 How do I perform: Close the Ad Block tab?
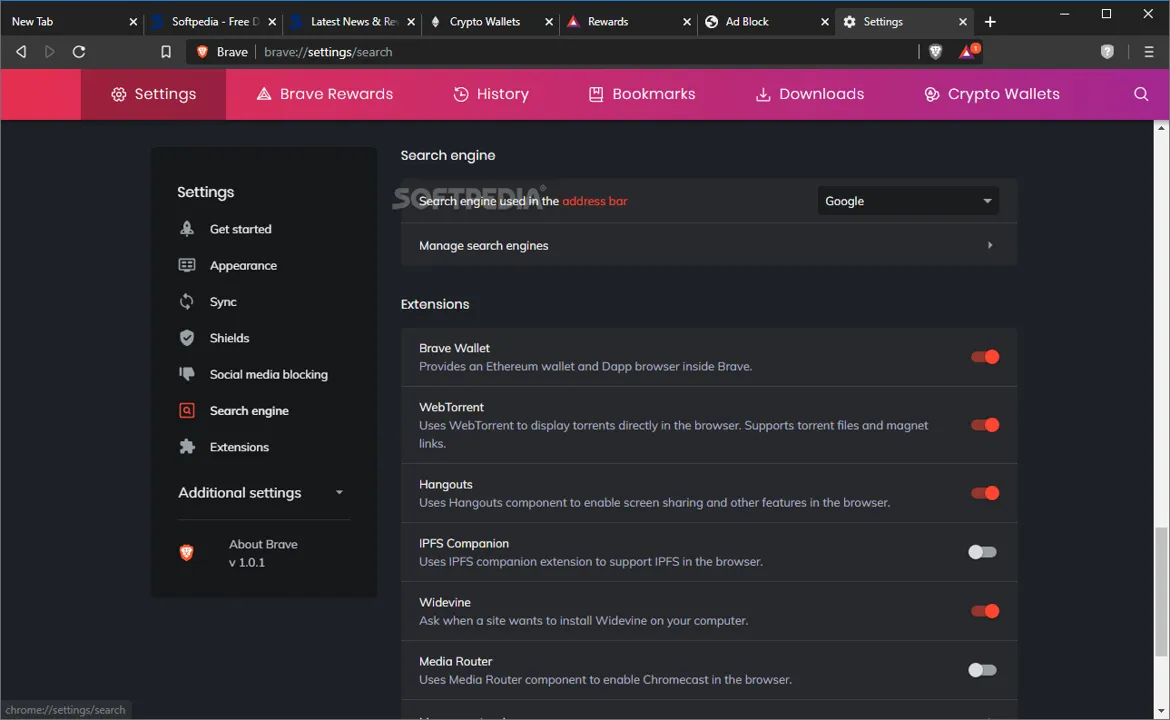click(825, 22)
